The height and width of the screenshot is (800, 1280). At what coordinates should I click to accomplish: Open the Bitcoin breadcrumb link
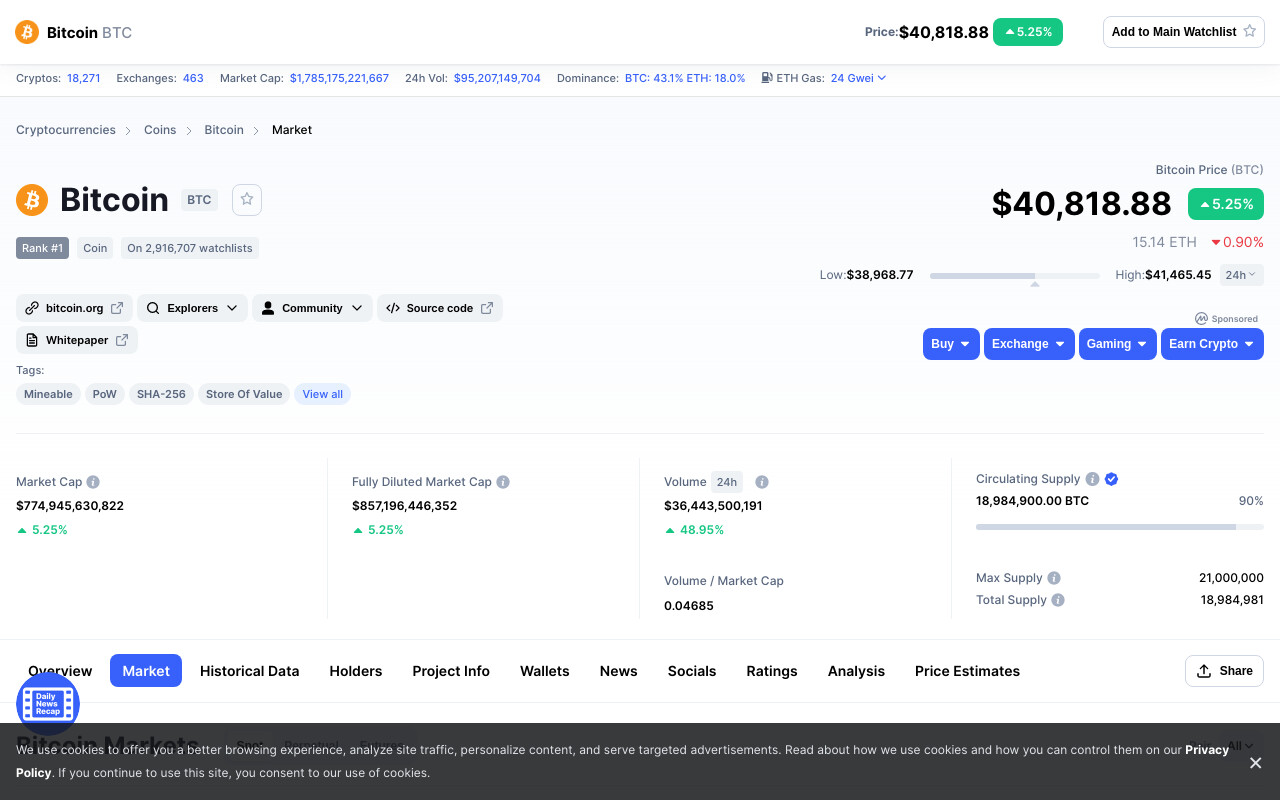(x=224, y=130)
